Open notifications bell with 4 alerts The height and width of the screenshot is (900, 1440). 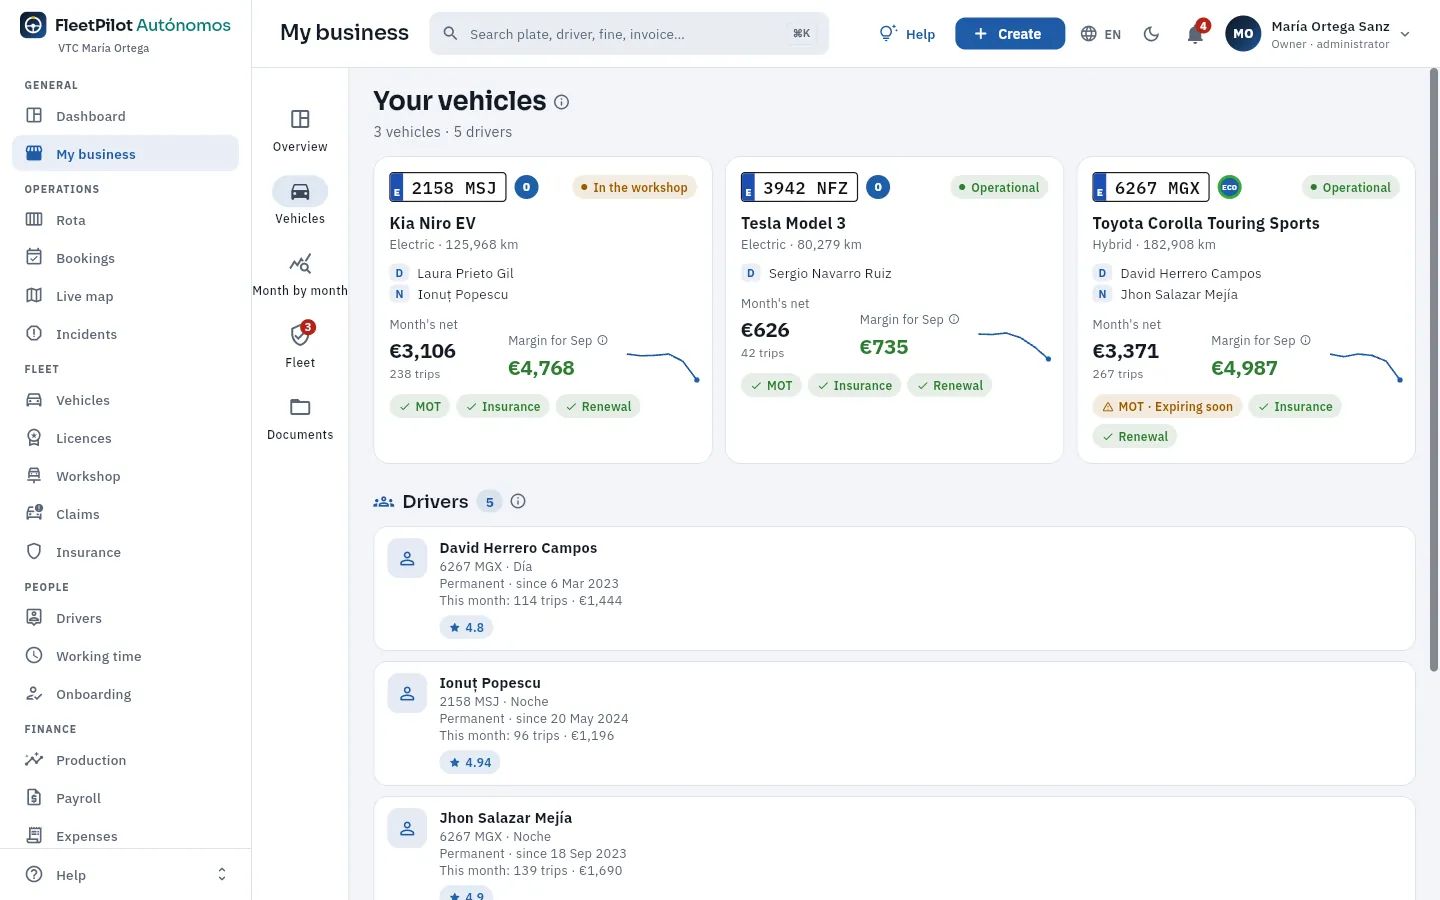[1195, 34]
